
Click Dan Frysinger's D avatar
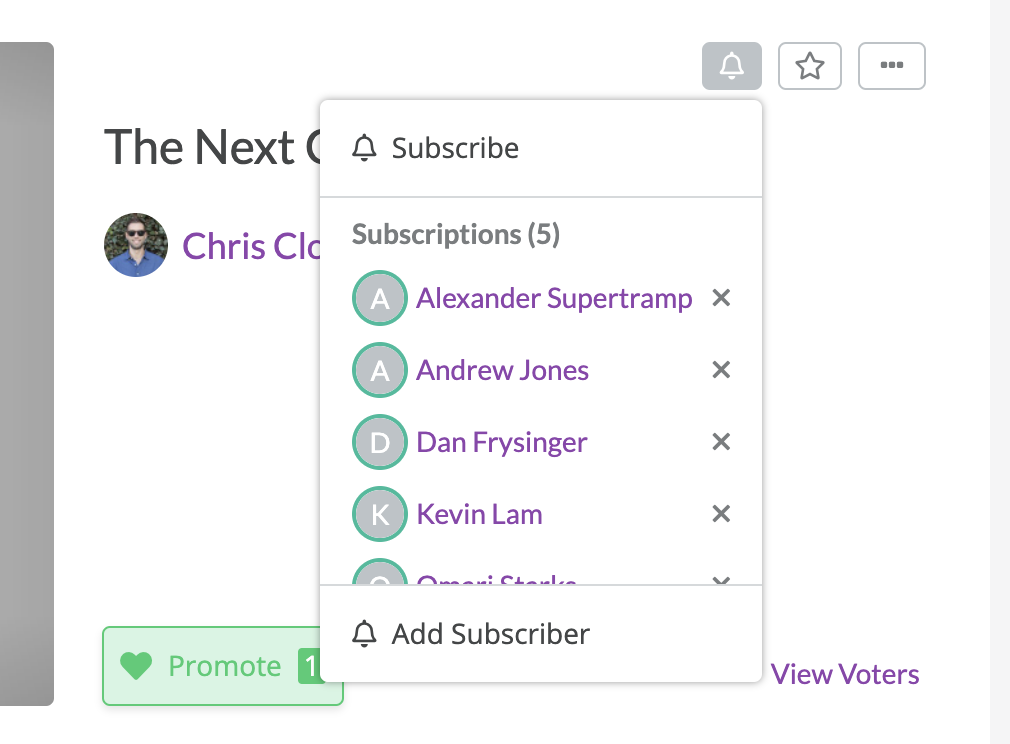tap(379, 442)
